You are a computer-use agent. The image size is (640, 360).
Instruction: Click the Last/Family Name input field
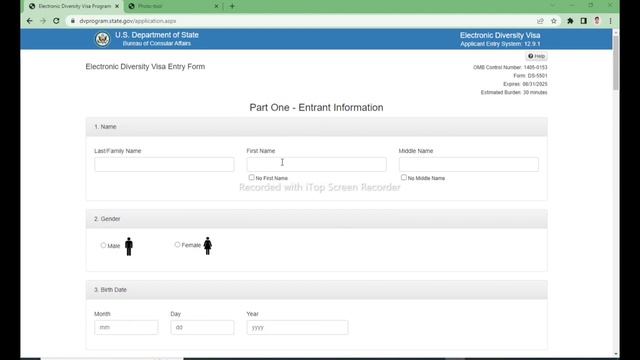click(164, 164)
